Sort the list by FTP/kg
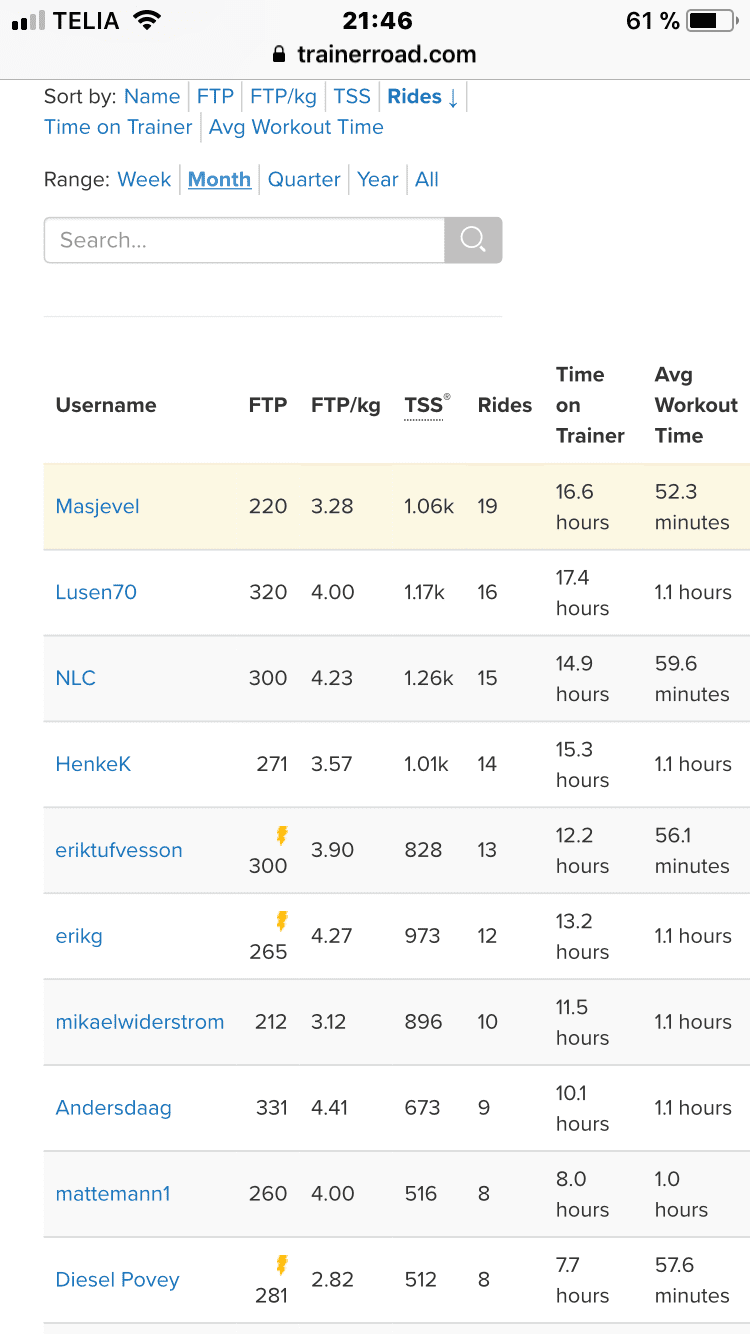 point(283,97)
